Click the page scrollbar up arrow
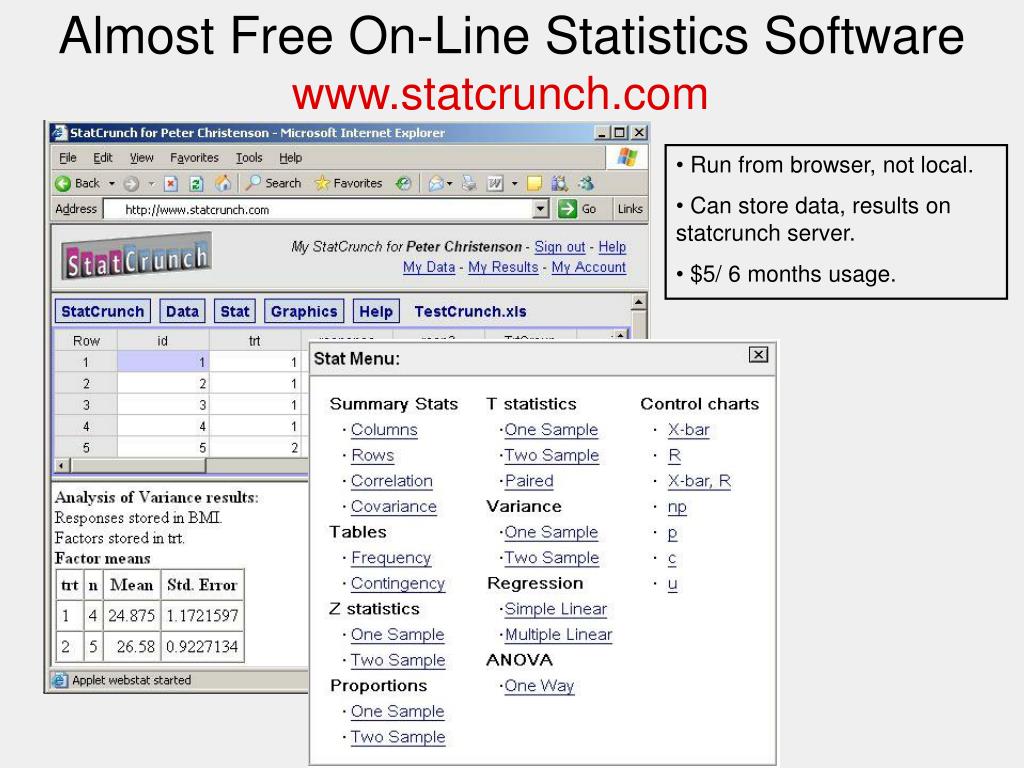1024x768 pixels. [639, 301]
